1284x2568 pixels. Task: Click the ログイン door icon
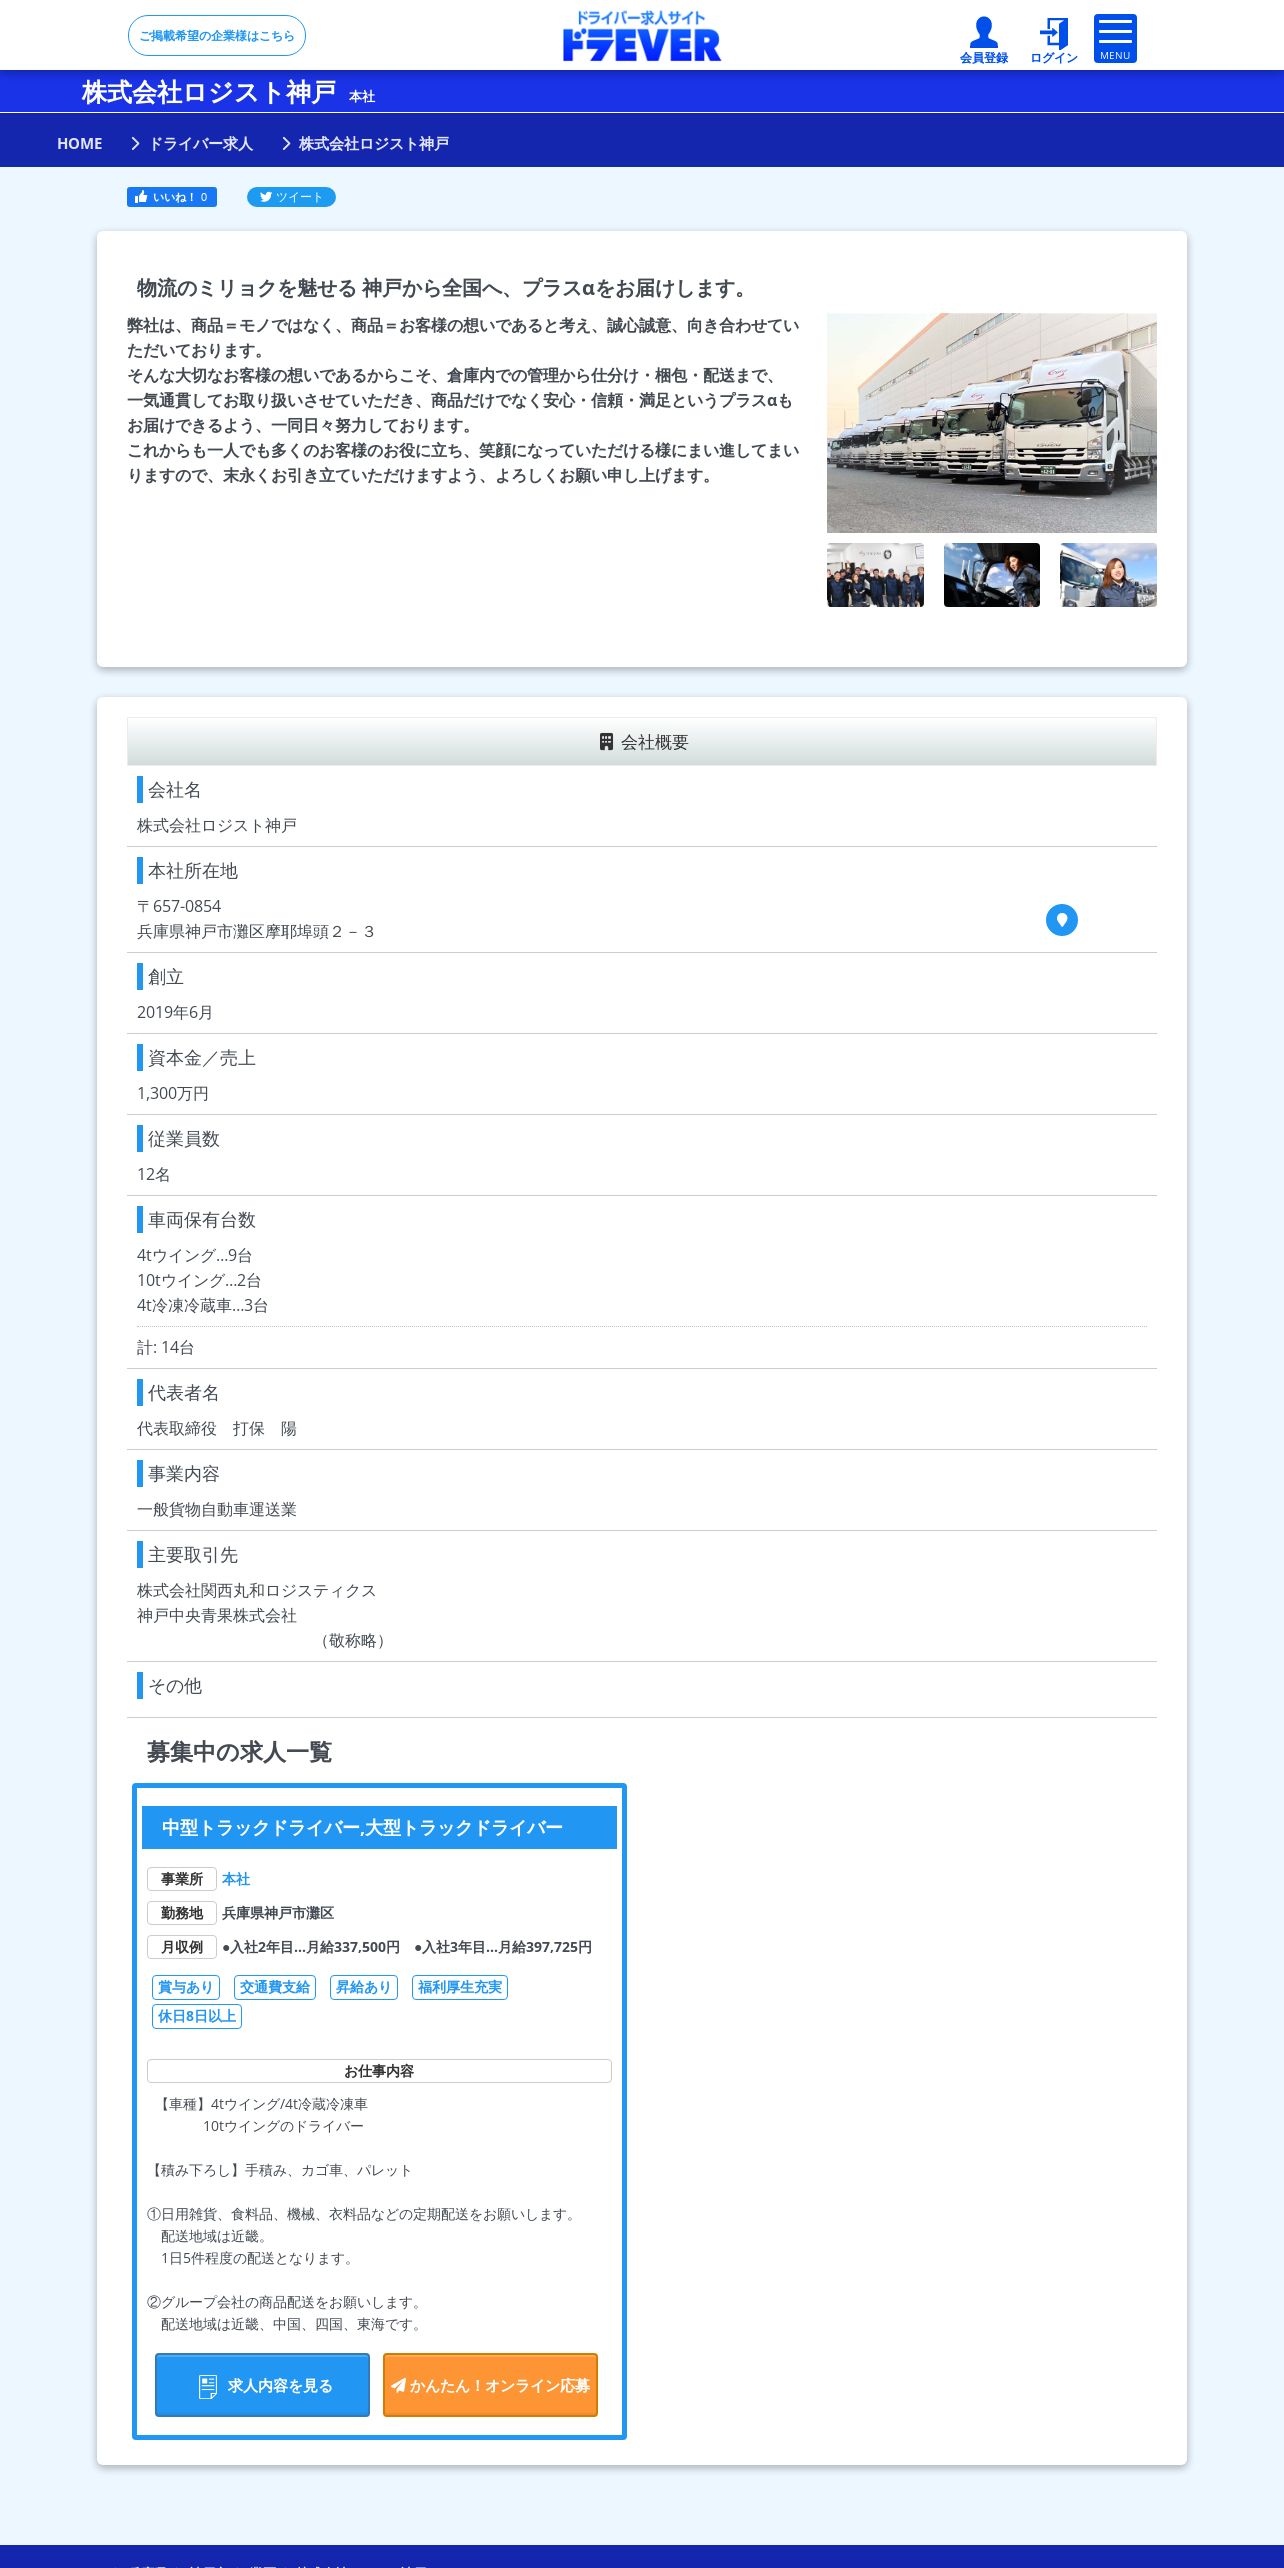[1054, 40]
